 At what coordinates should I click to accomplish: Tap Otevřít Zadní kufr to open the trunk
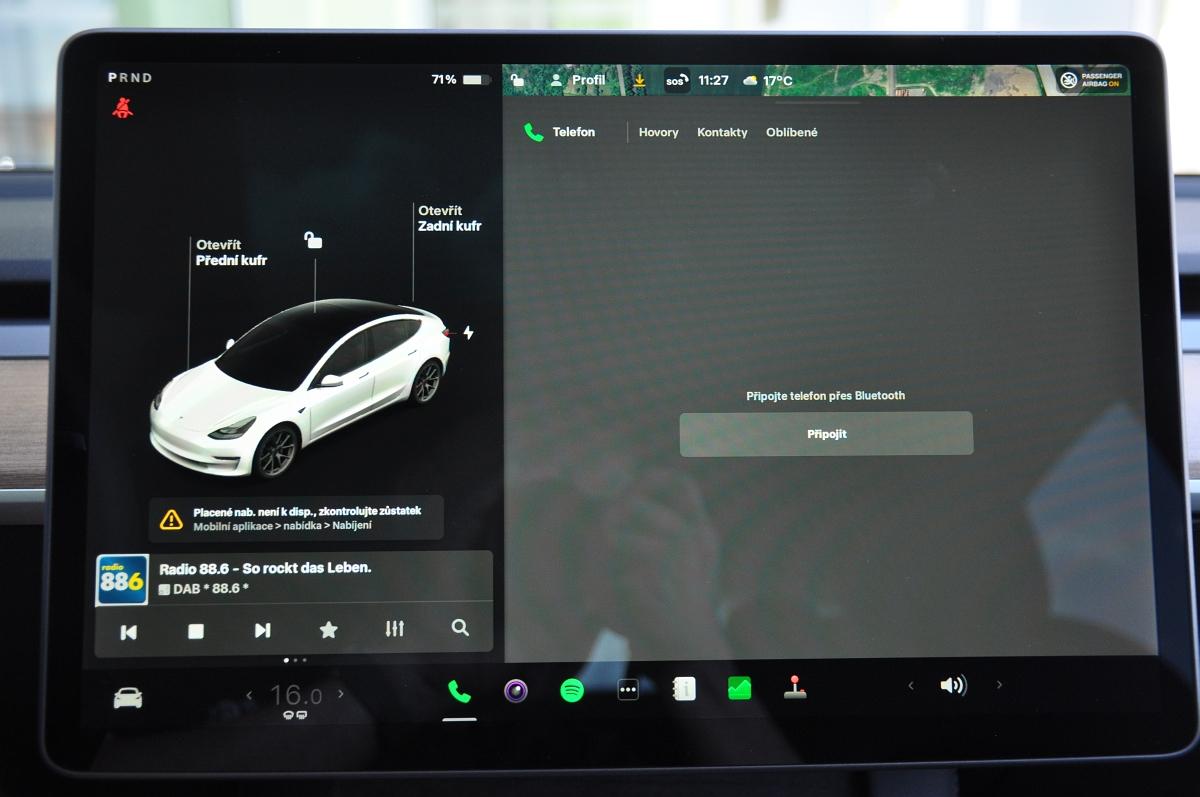pos(449,219)
